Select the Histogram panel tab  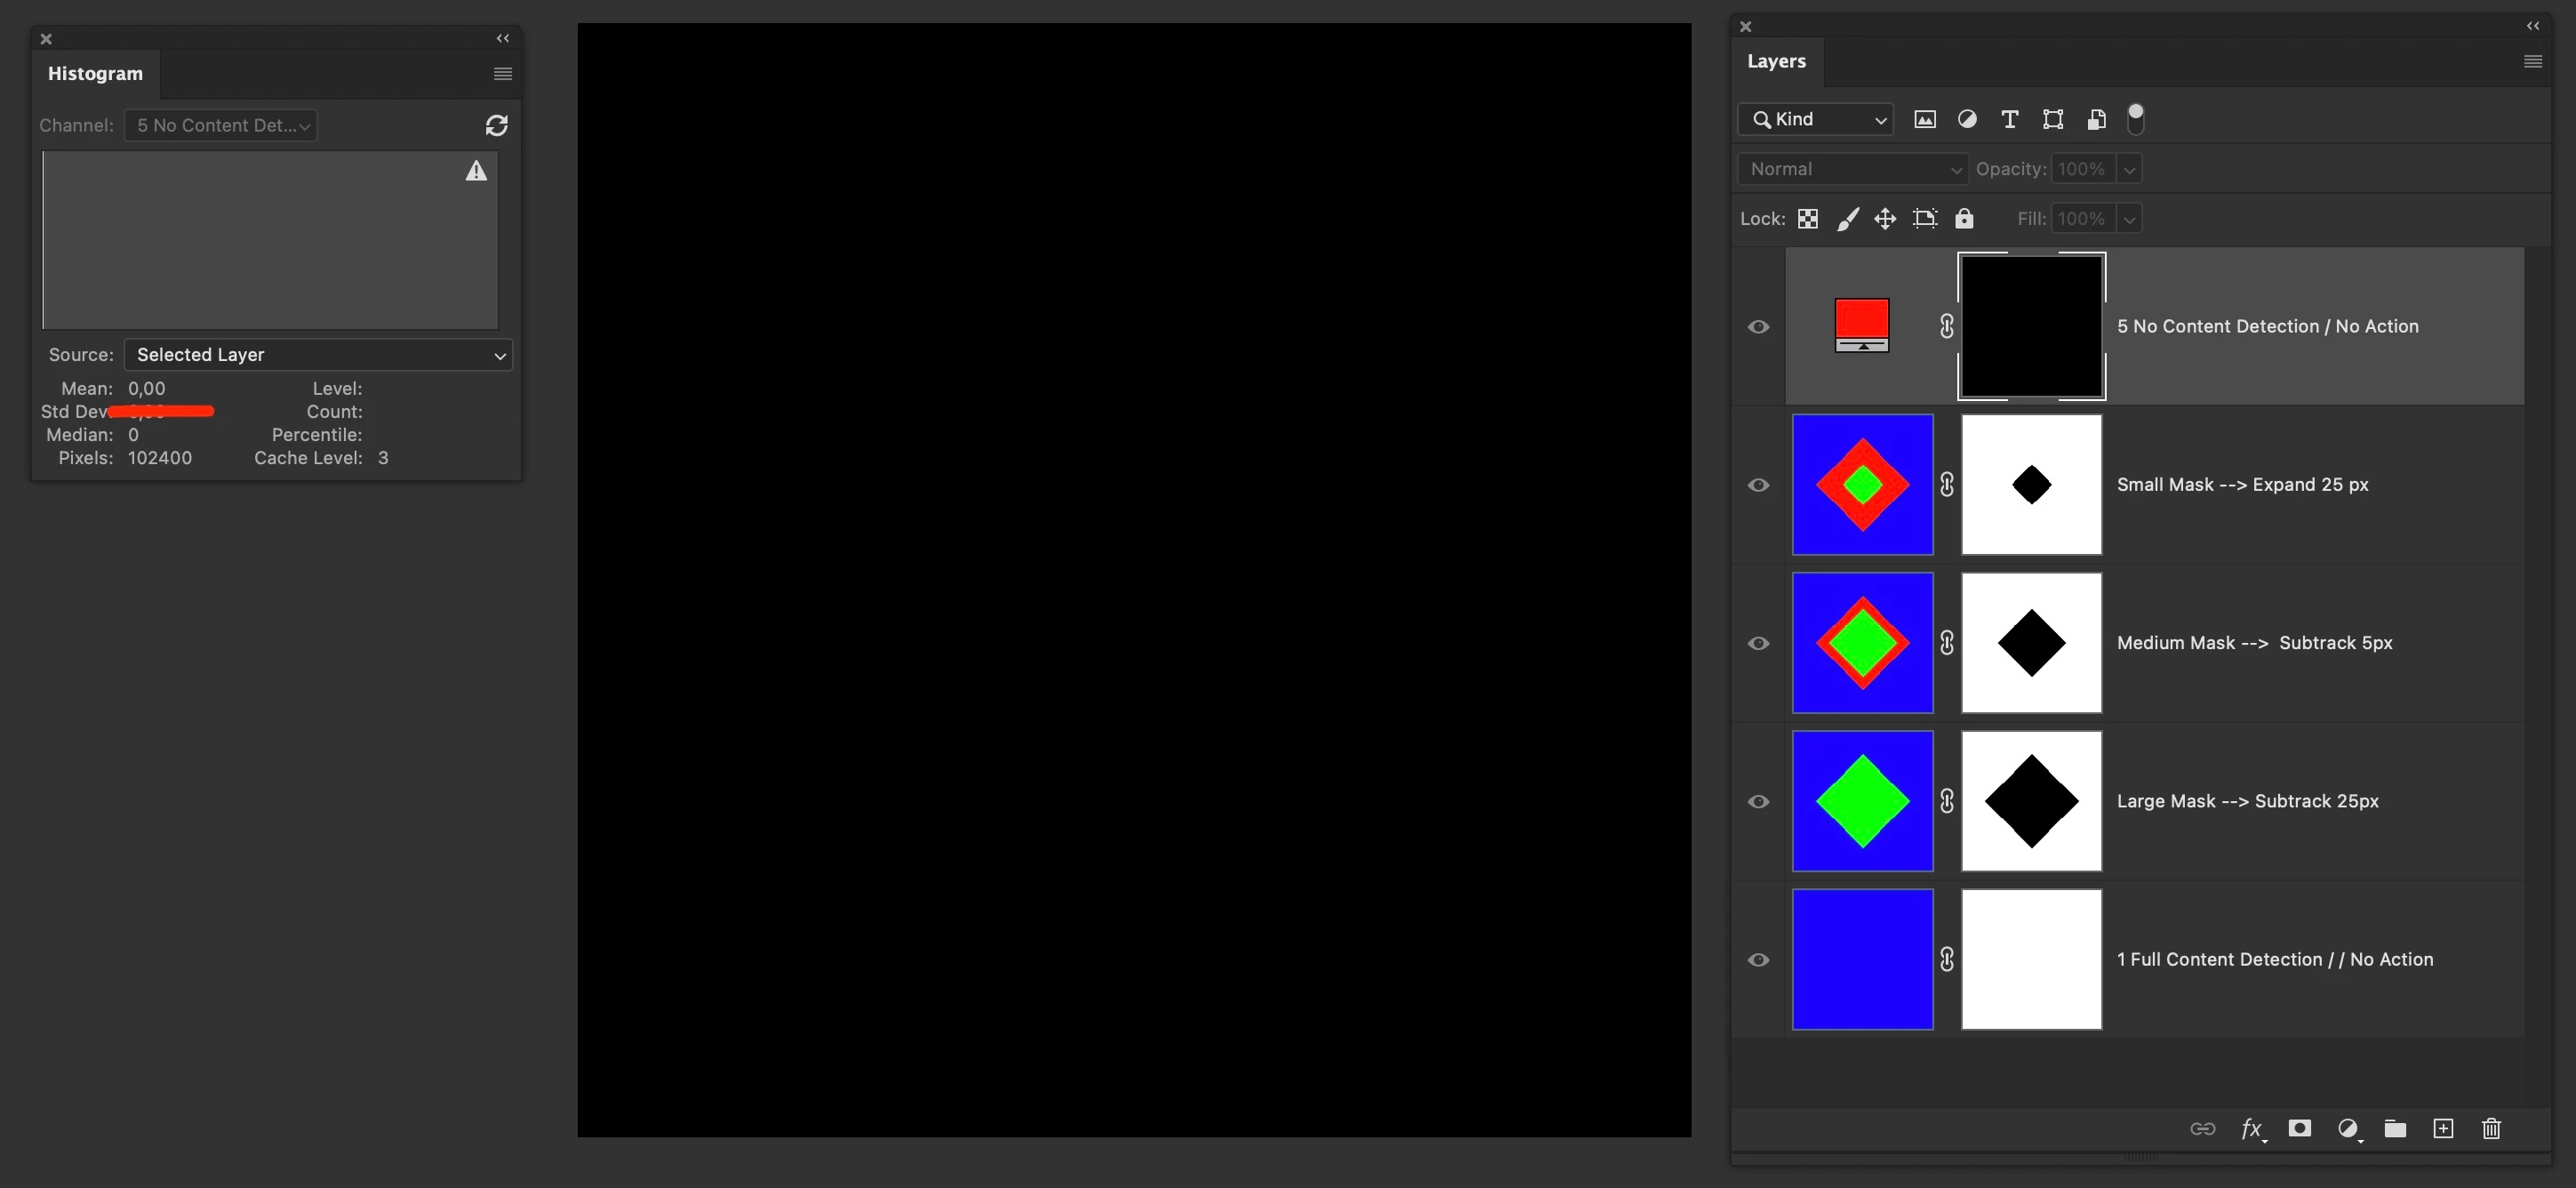pos(95,74)
